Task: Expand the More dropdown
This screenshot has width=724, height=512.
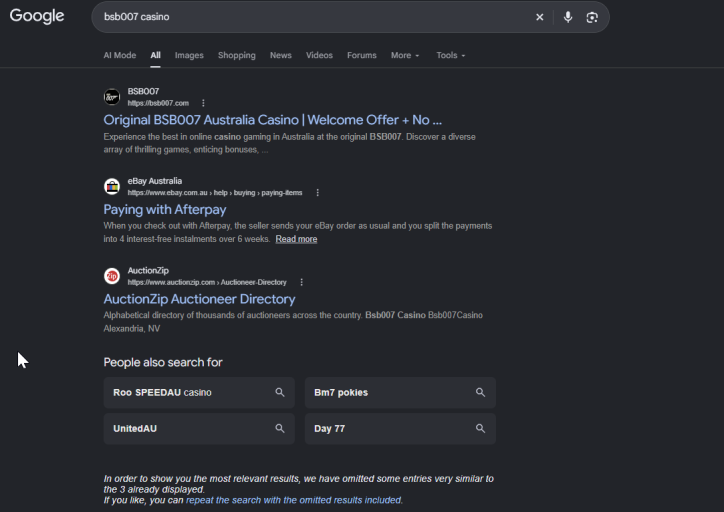Action: point(405,55)
